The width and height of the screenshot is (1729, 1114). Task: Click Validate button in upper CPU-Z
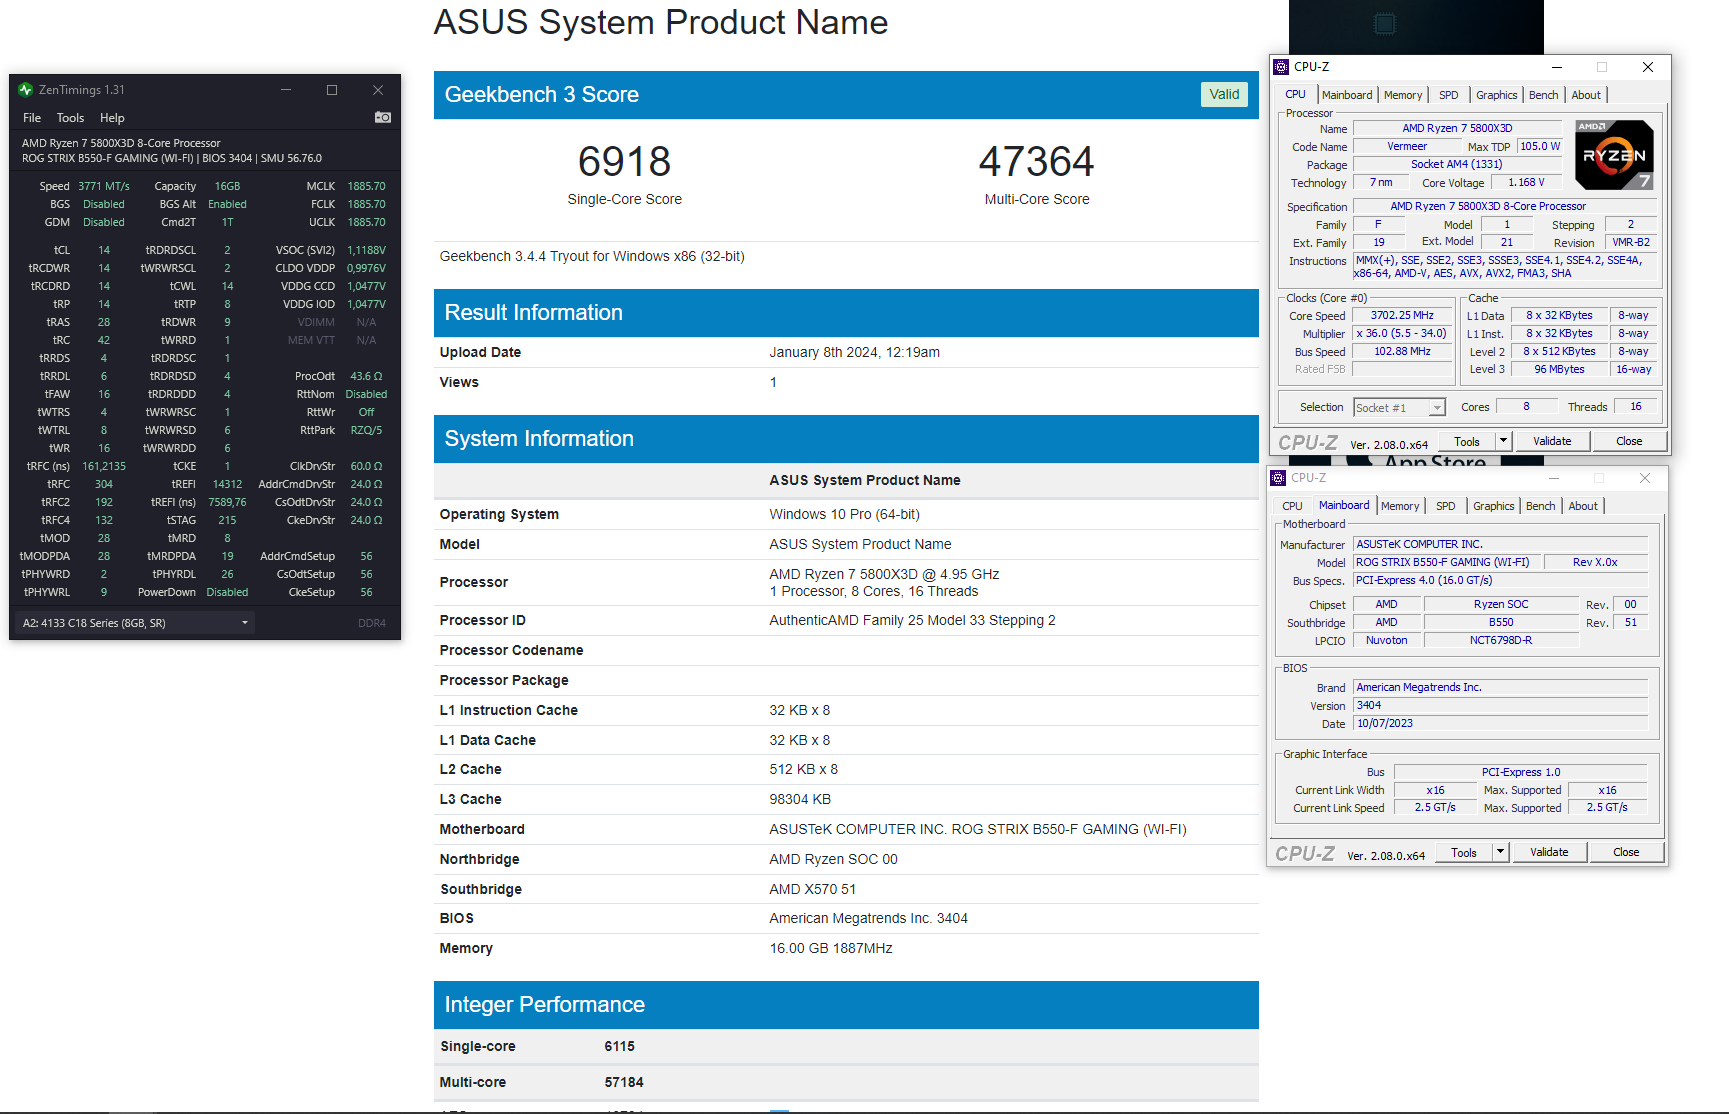coord(1552,441)
